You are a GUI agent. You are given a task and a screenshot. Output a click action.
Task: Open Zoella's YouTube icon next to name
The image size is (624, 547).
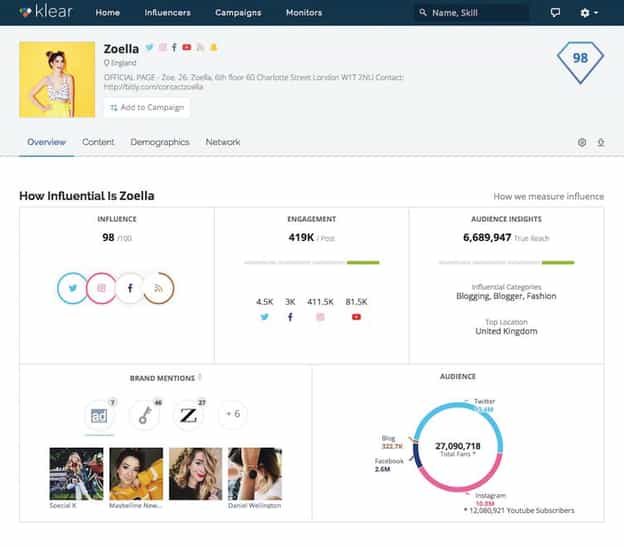click(x=186, y=47)
